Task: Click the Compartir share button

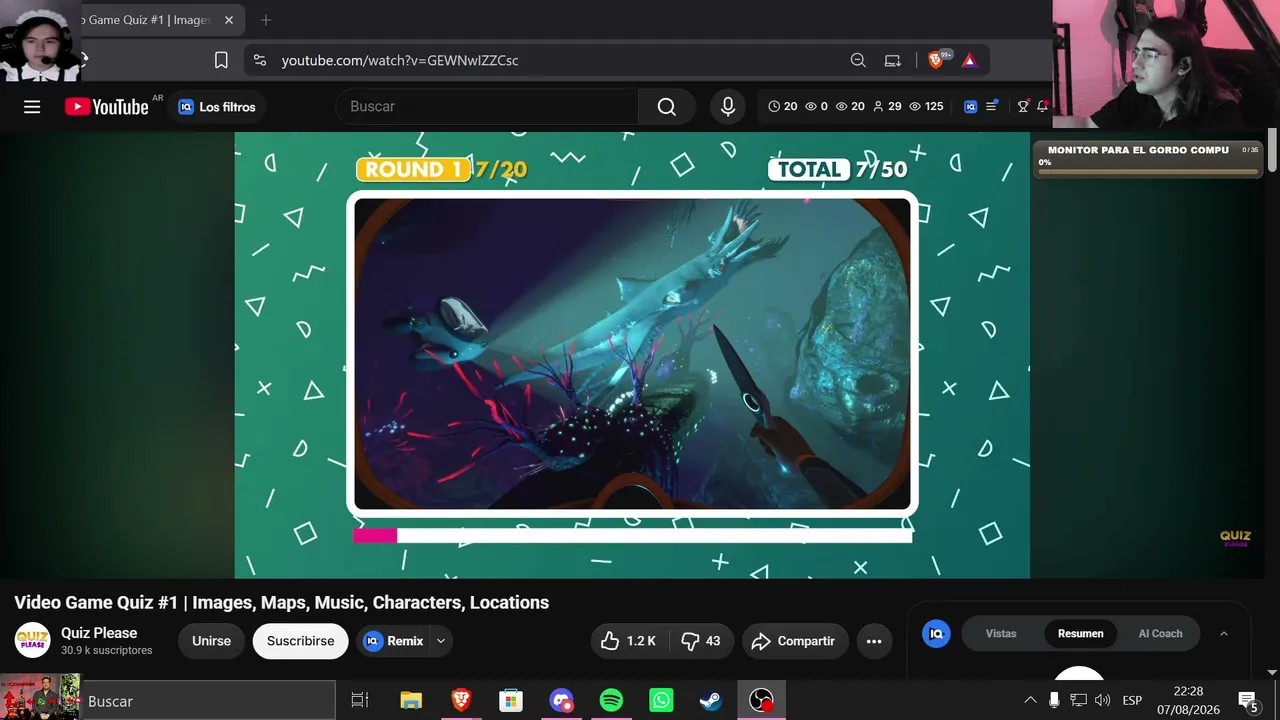Action: click(795, 641)
